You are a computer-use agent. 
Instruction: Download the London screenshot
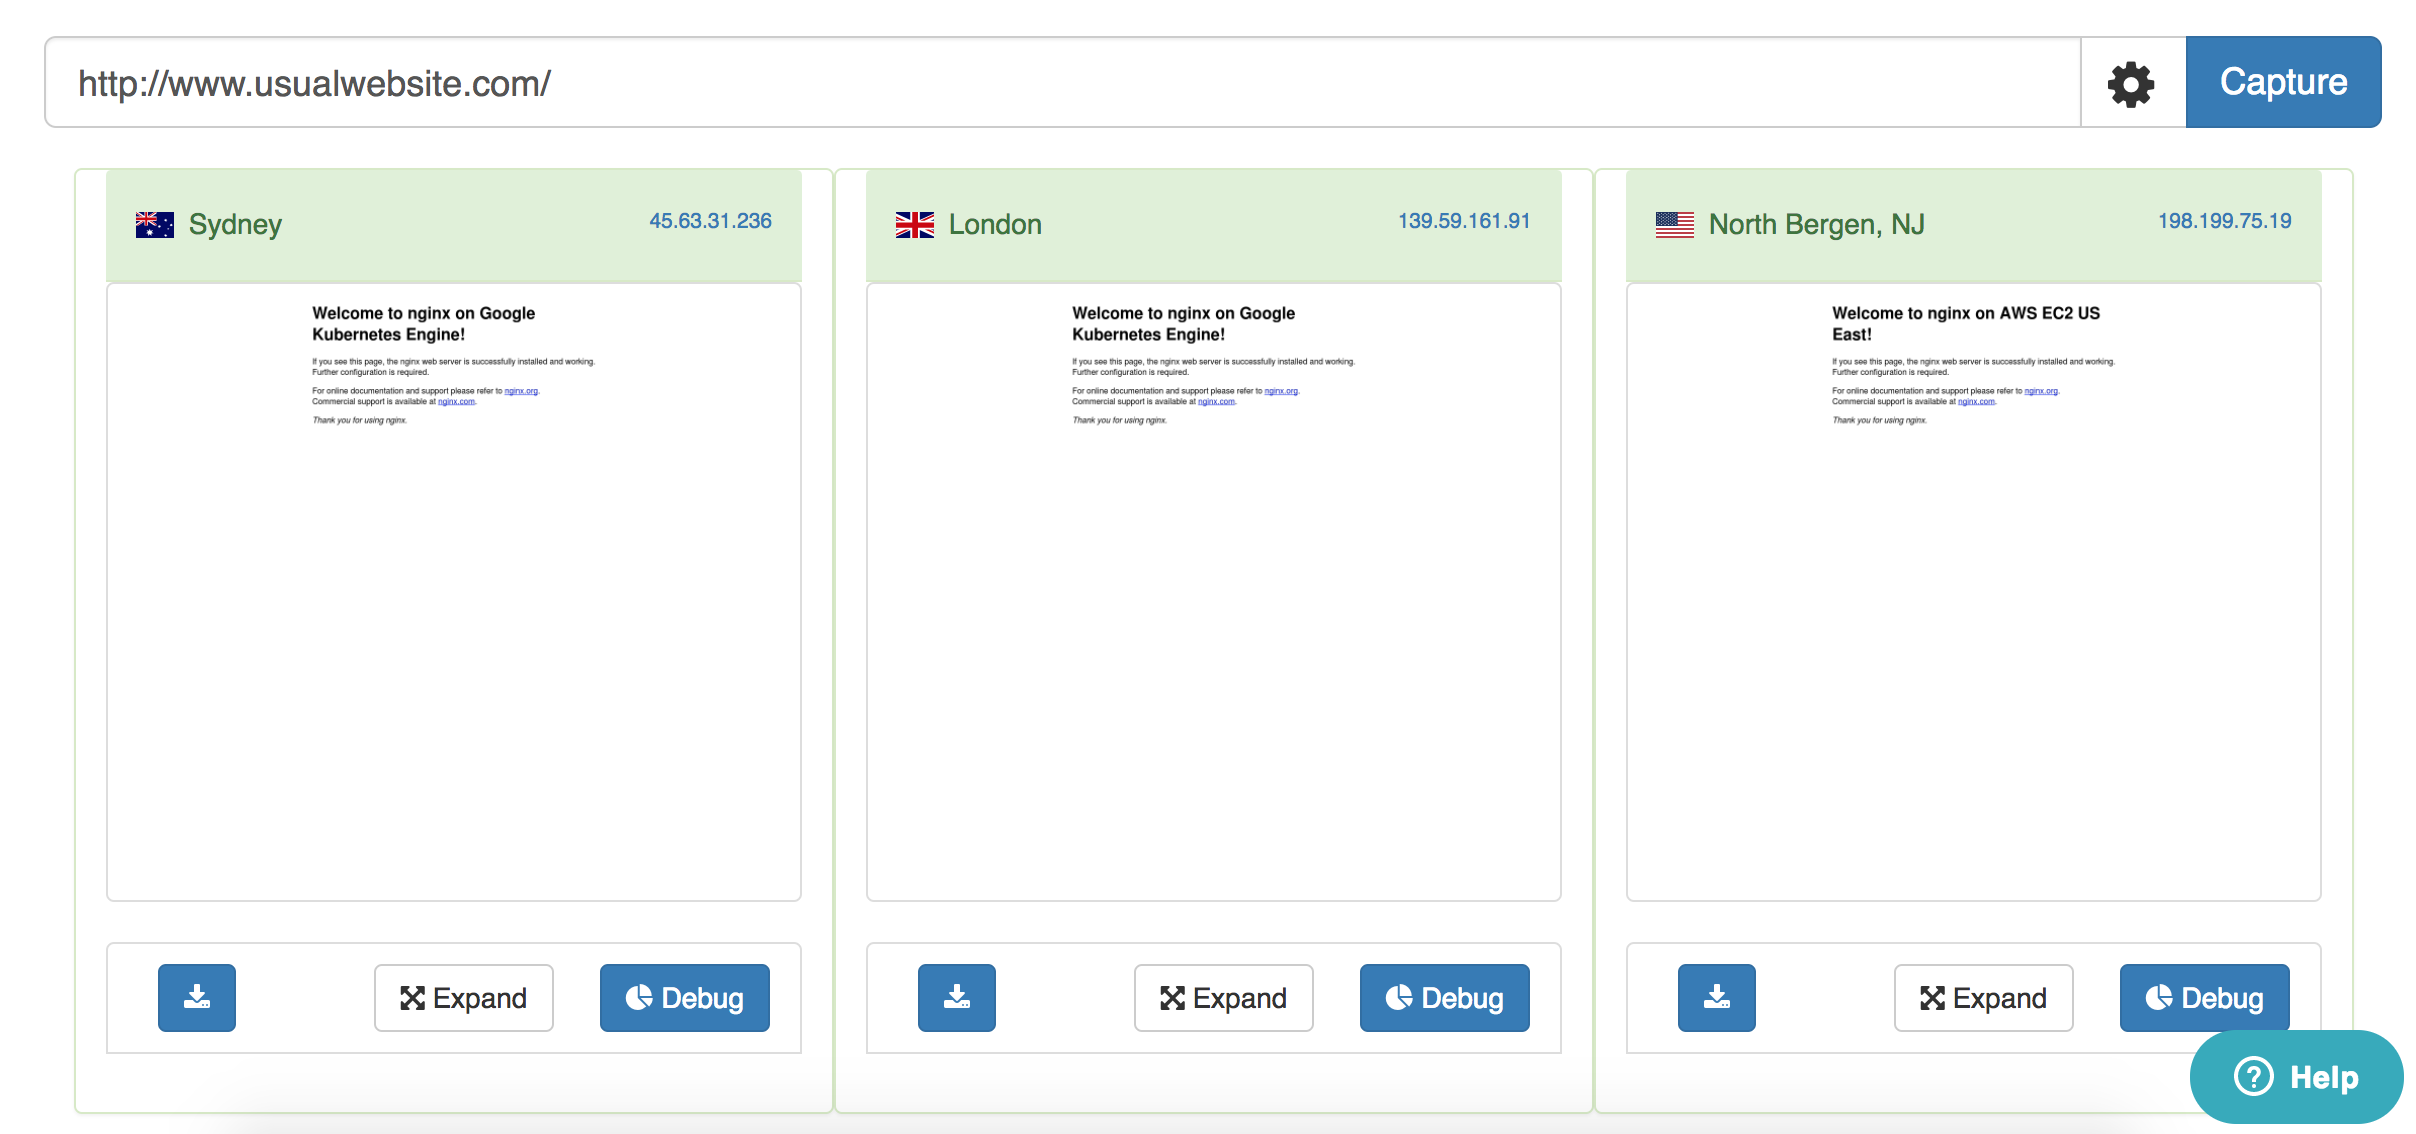point(957,997)
